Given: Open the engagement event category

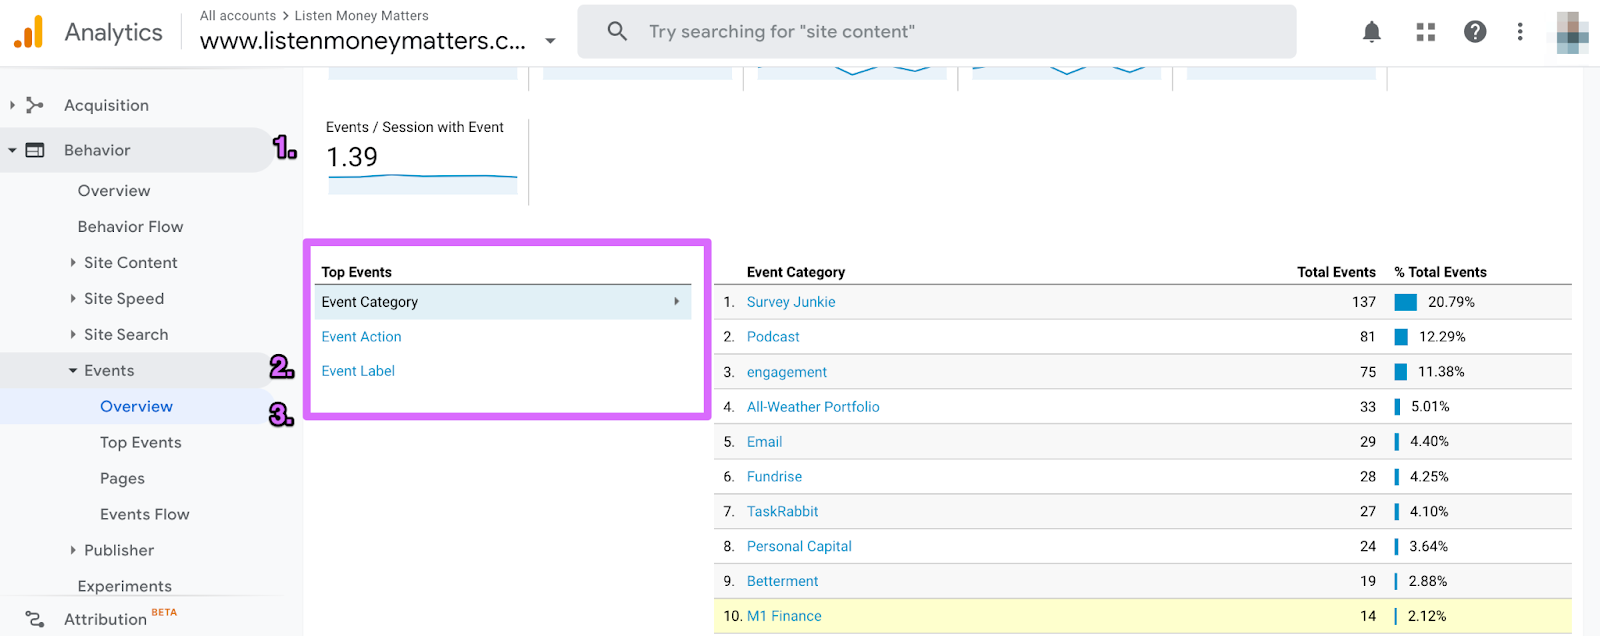Looking at the screenshot, I should (x=787, y=372).
